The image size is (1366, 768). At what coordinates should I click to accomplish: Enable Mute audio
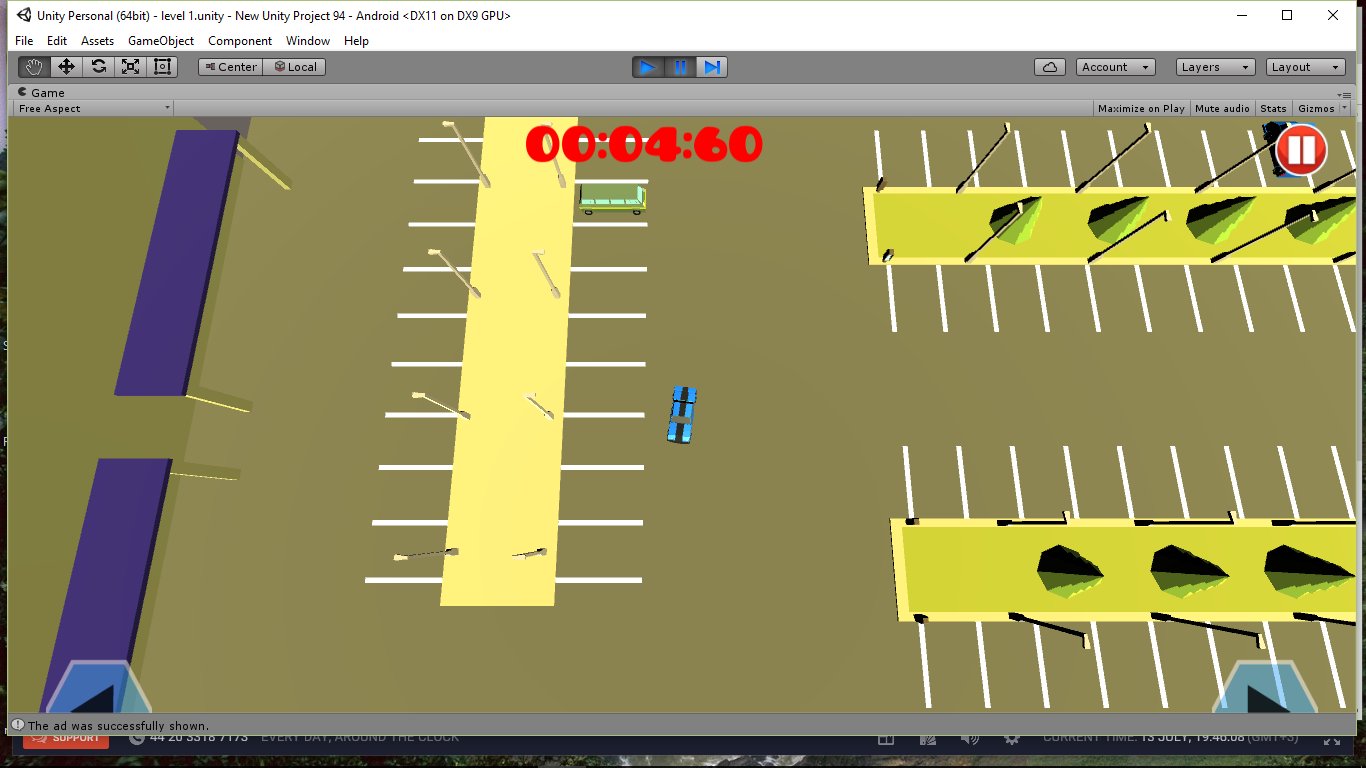pos(1221,108)
